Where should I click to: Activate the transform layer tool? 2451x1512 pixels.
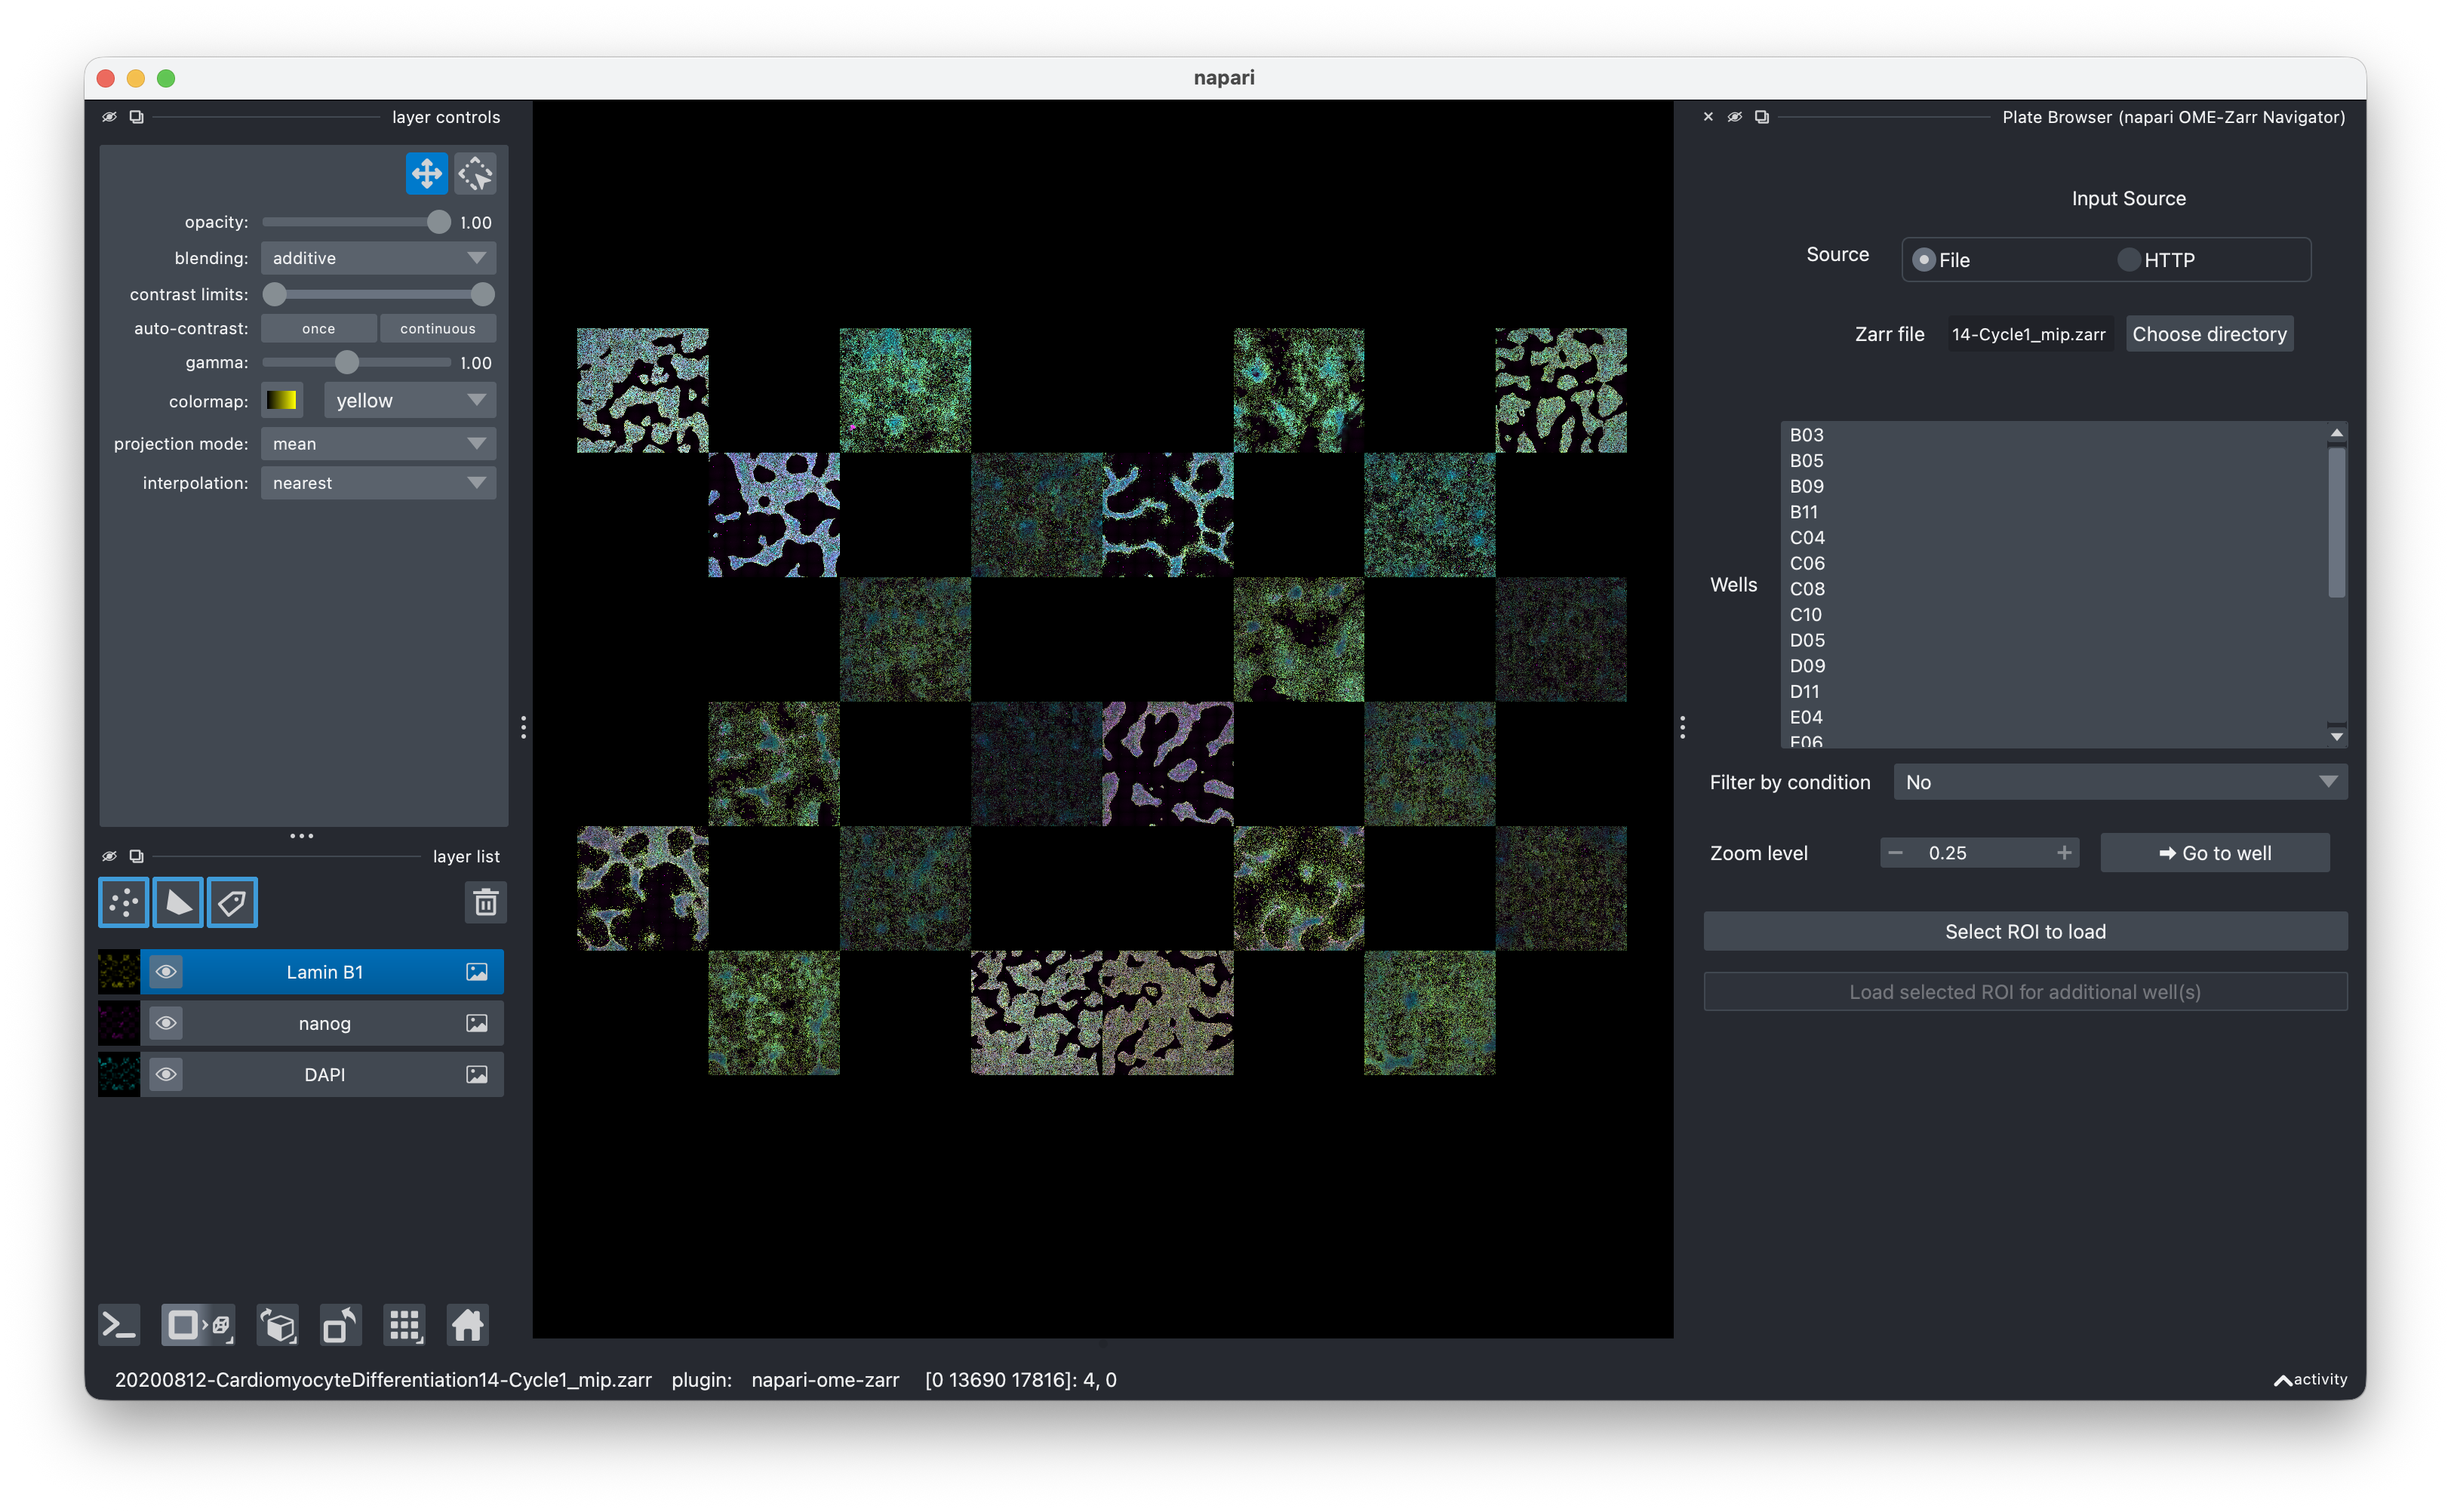point(476,174)
